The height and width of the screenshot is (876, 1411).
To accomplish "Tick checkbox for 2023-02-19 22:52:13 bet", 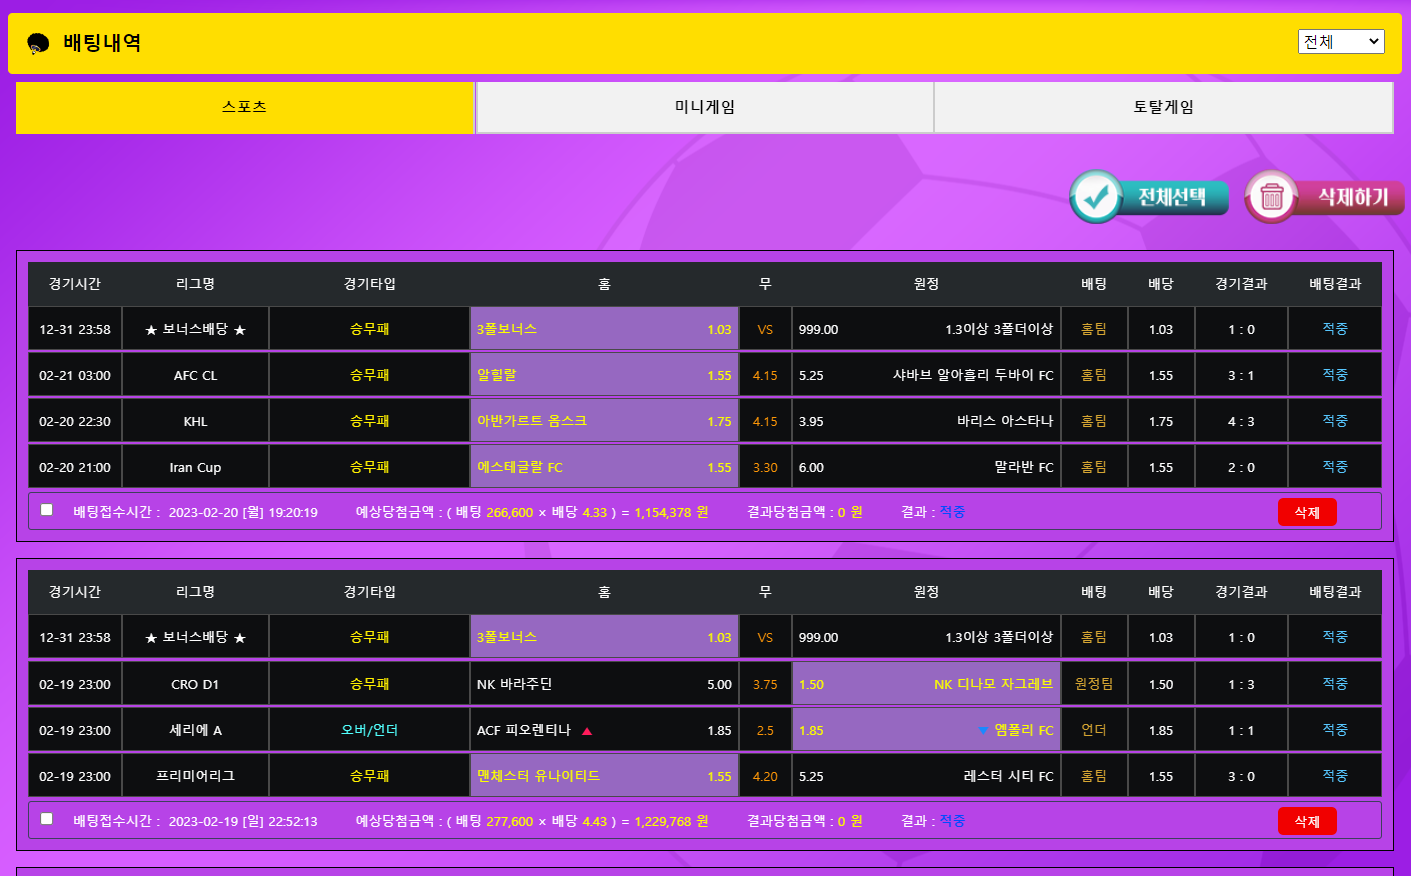I will 47,819.
